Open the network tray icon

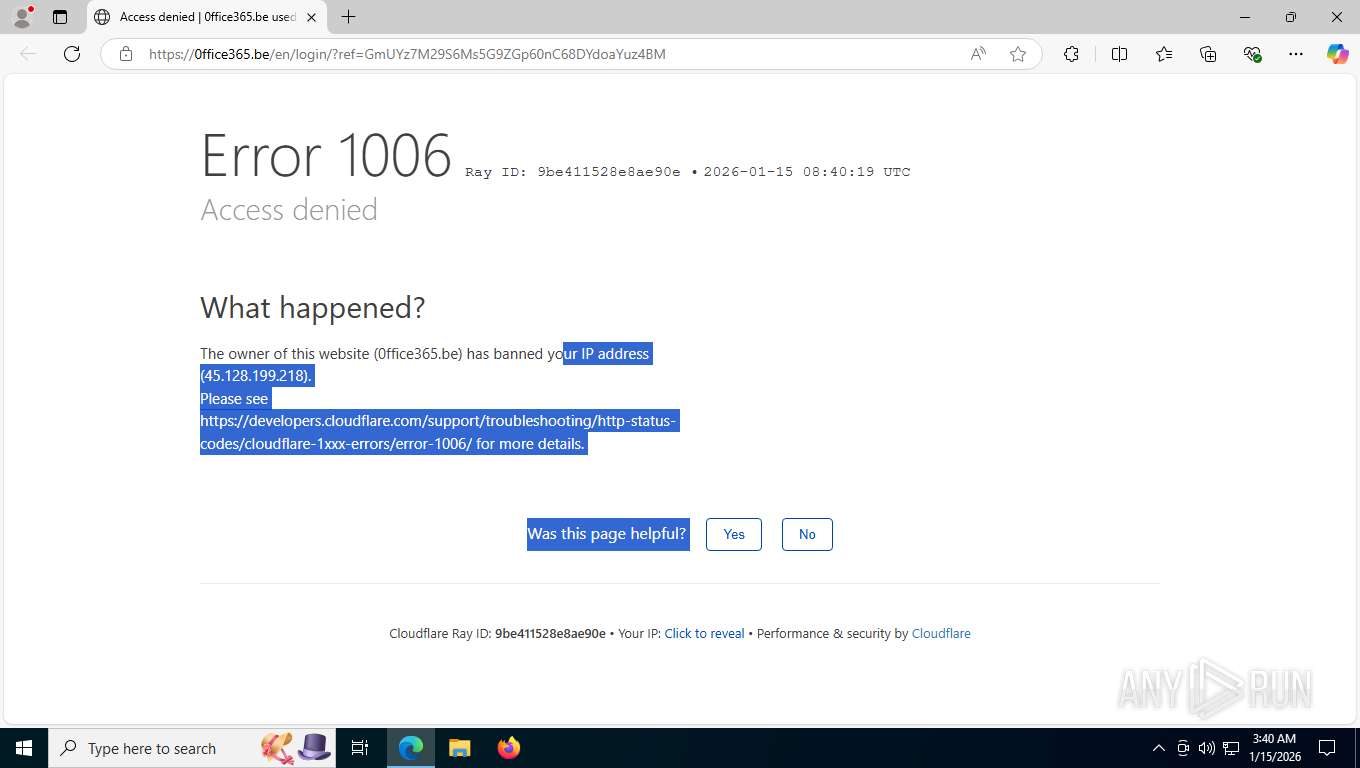point(1230,748)
